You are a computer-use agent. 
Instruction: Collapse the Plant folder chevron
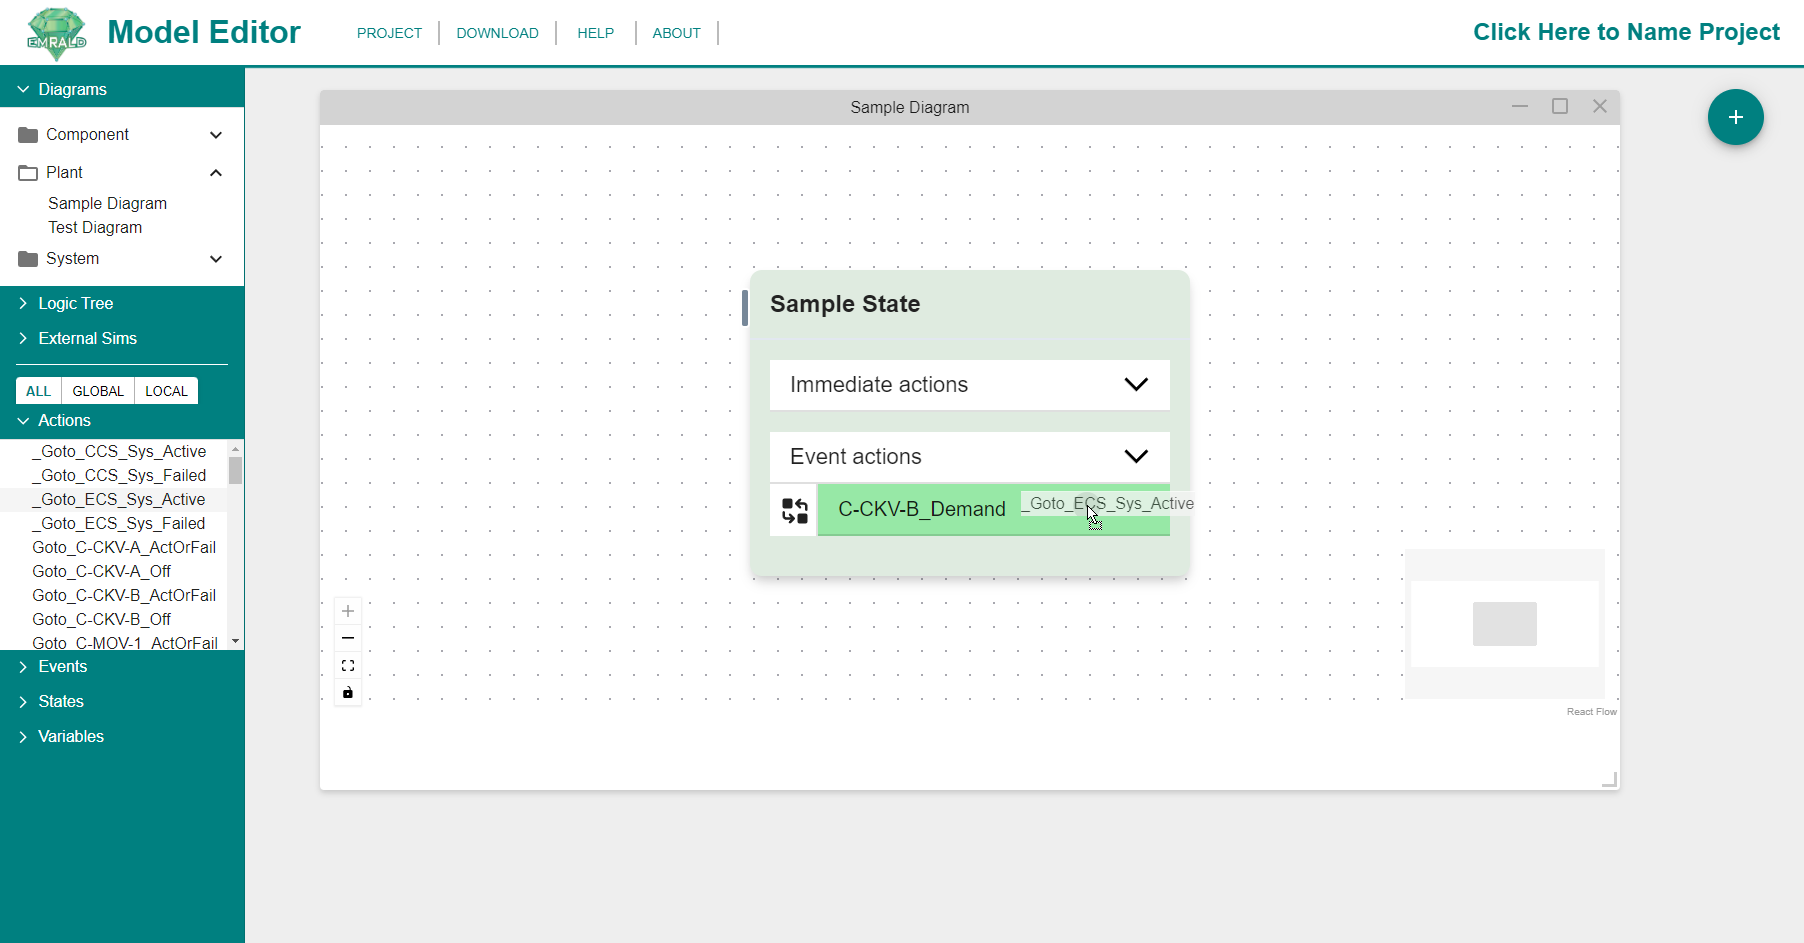(x=216, y=173)
